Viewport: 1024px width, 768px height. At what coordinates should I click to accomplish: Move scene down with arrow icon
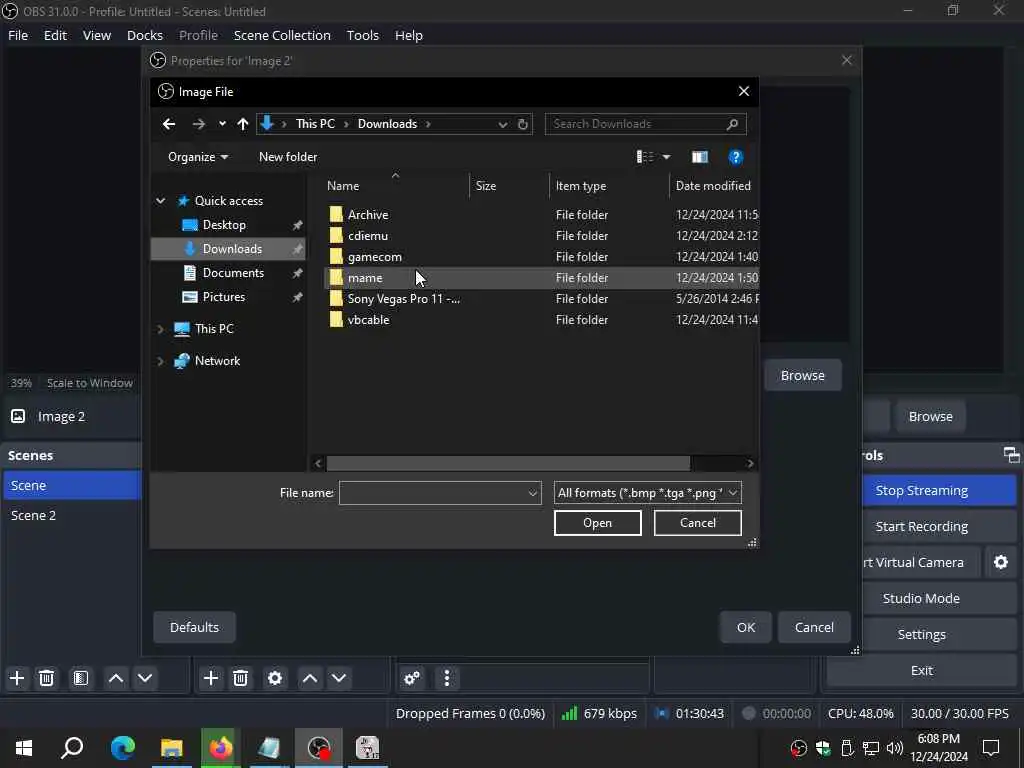coord(145,678)
